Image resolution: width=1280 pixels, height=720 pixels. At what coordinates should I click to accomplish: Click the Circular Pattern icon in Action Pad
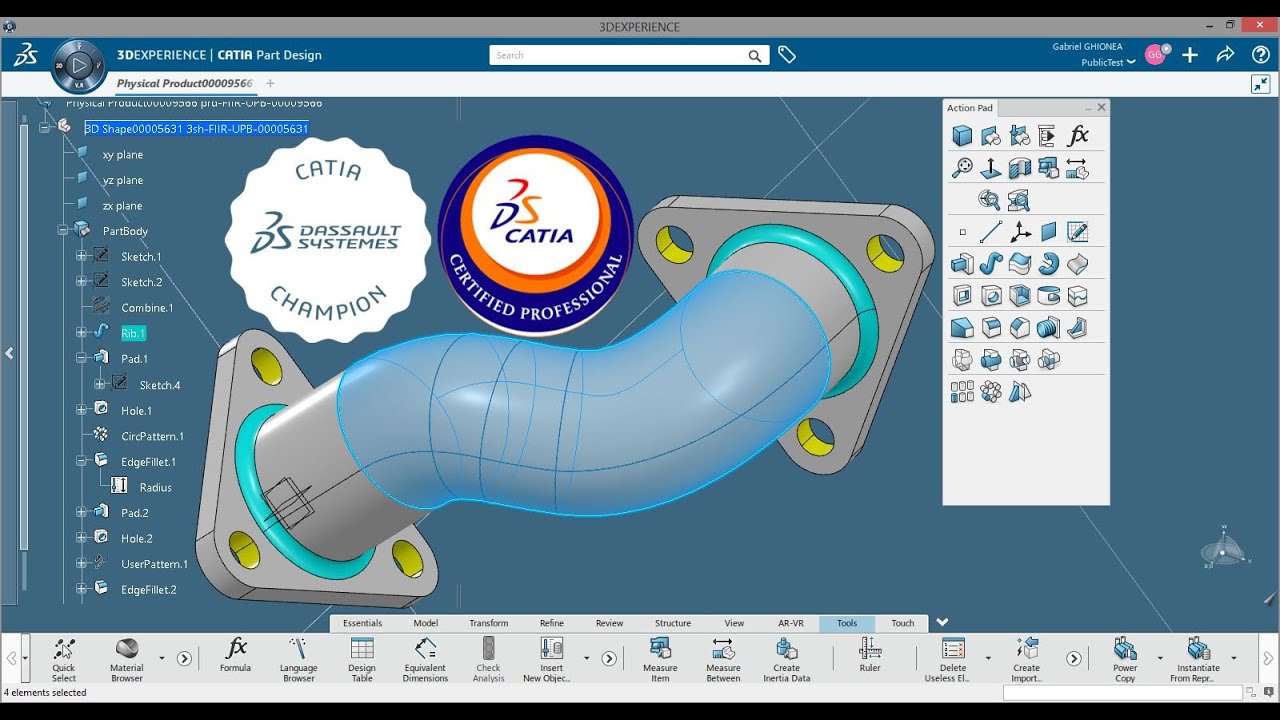(x=991, y=392)
